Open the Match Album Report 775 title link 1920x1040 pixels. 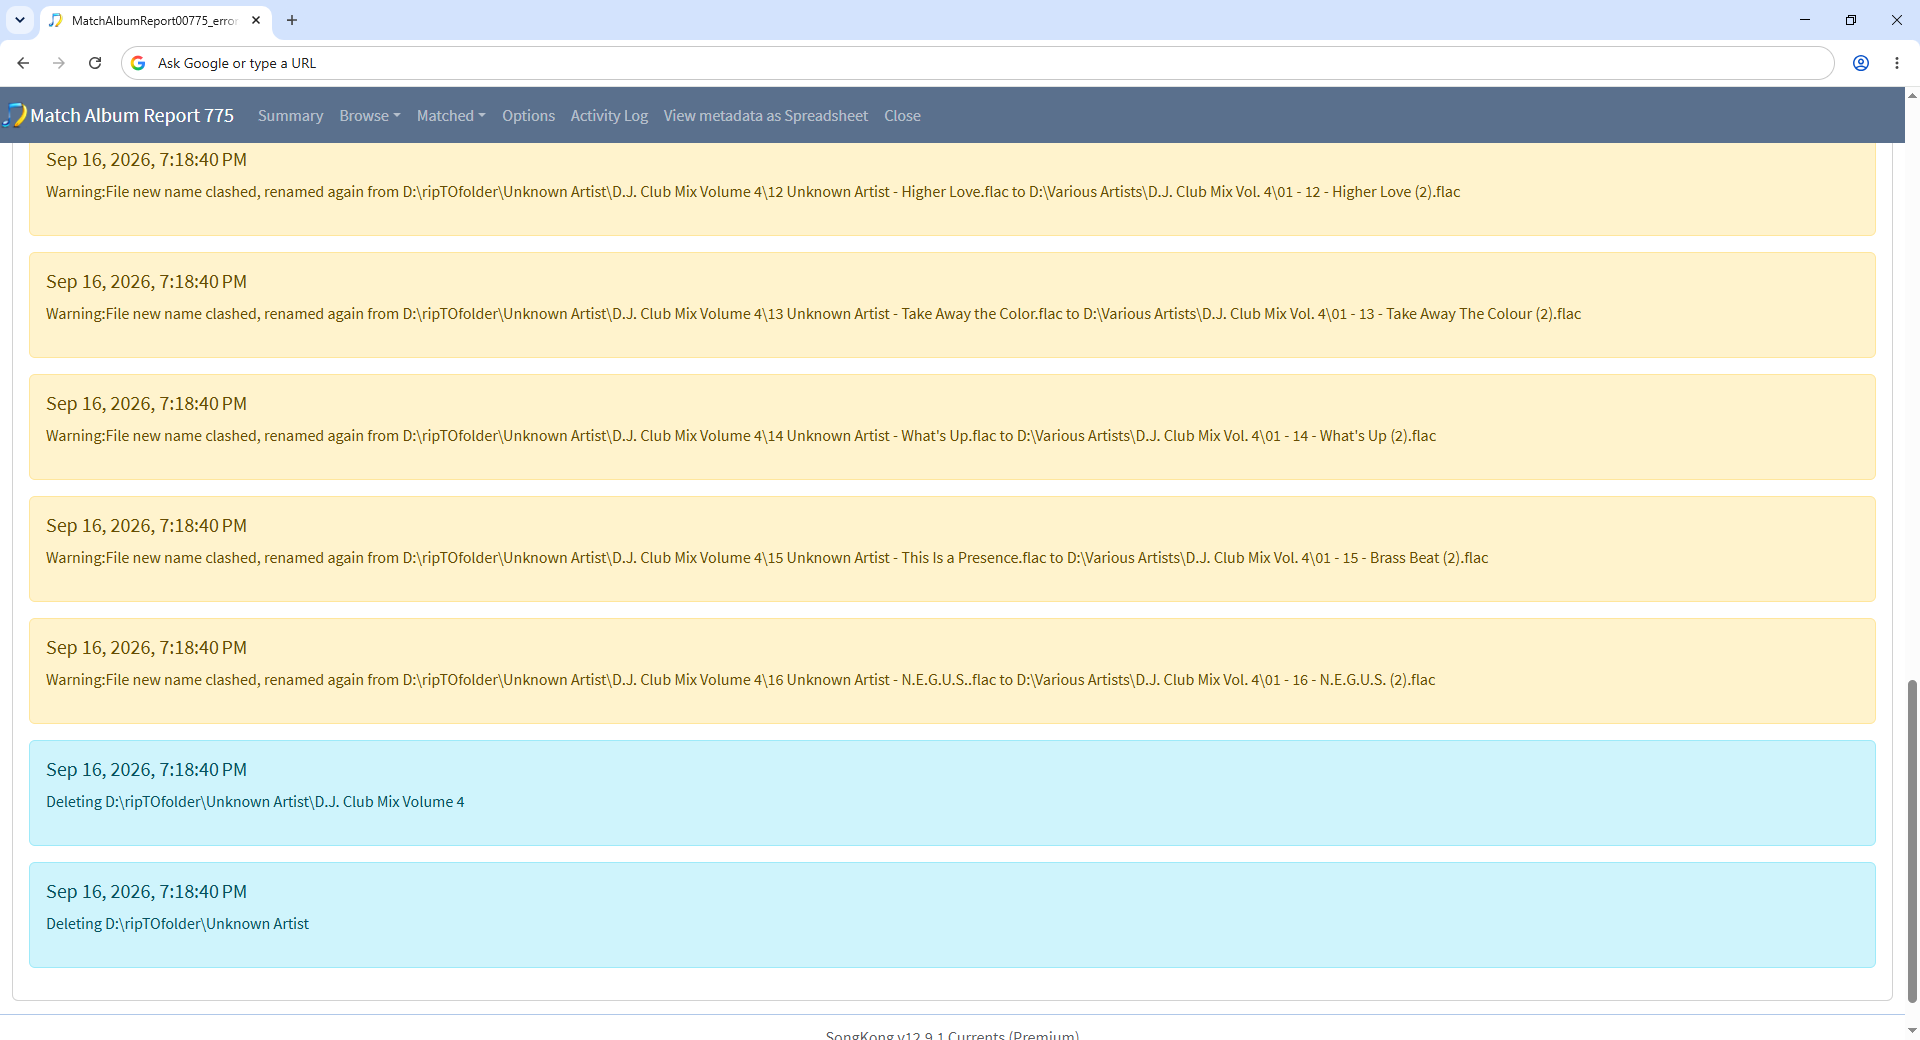click(132, 115)
